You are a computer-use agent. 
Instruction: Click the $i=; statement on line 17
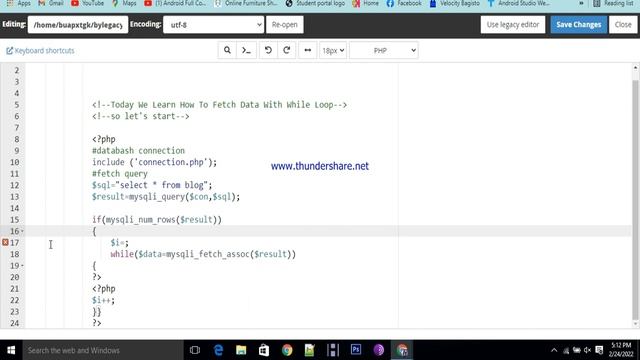(119, 242)
